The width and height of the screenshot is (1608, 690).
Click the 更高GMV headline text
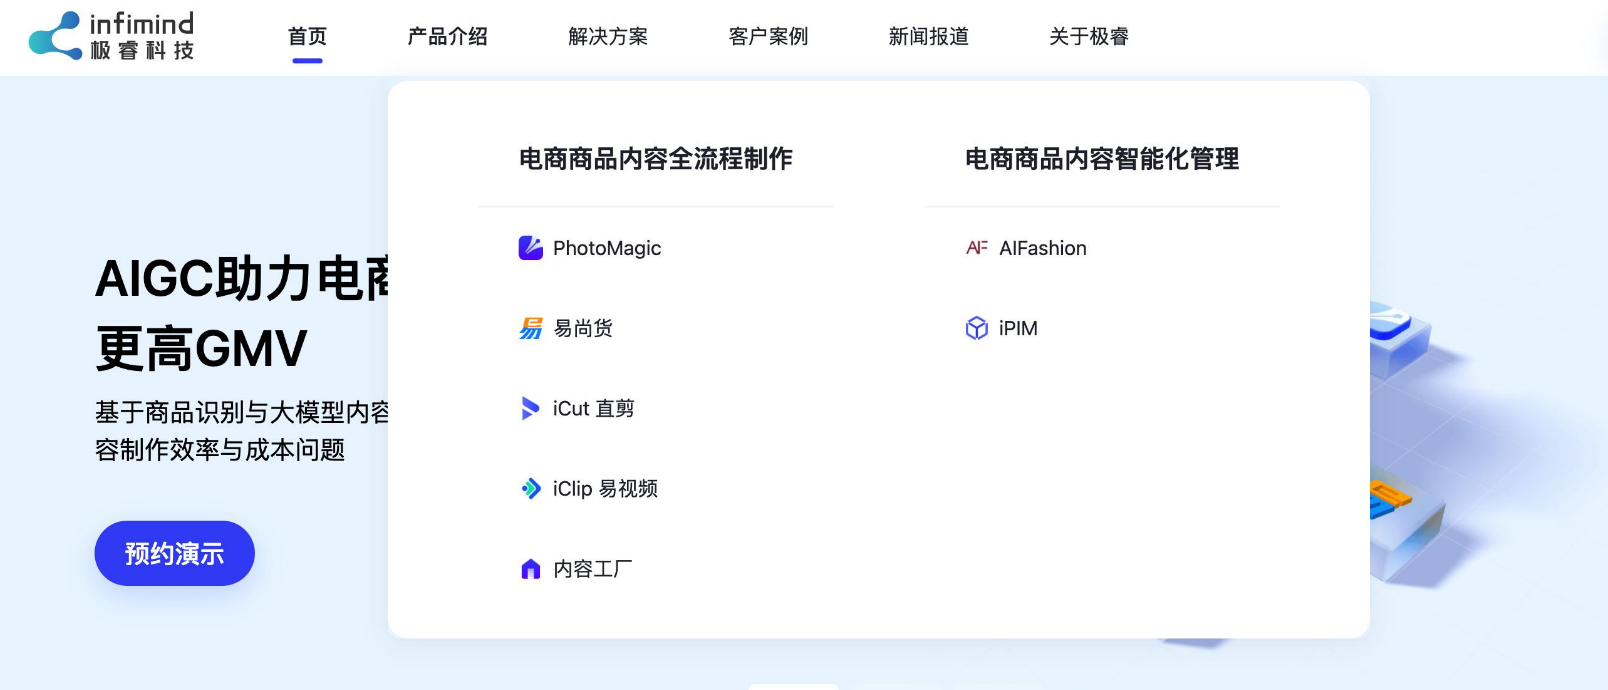click(x=201, y=349)
